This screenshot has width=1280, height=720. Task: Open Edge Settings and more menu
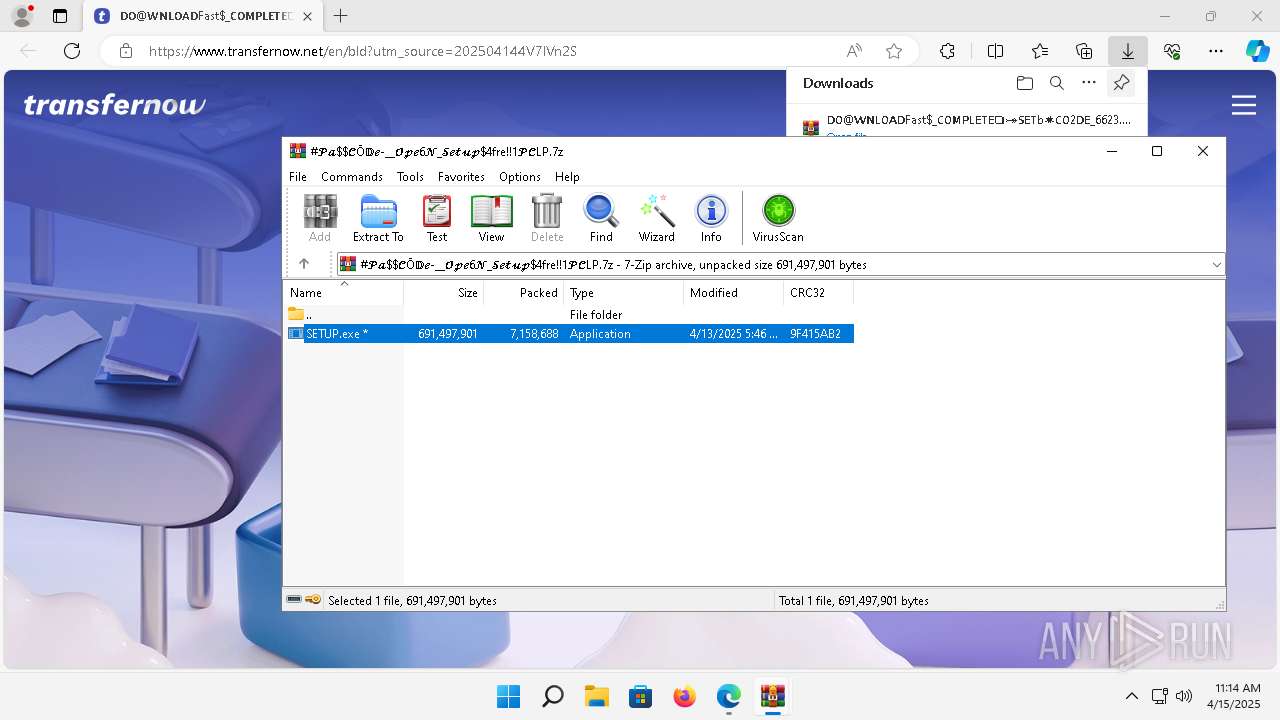1216,51
